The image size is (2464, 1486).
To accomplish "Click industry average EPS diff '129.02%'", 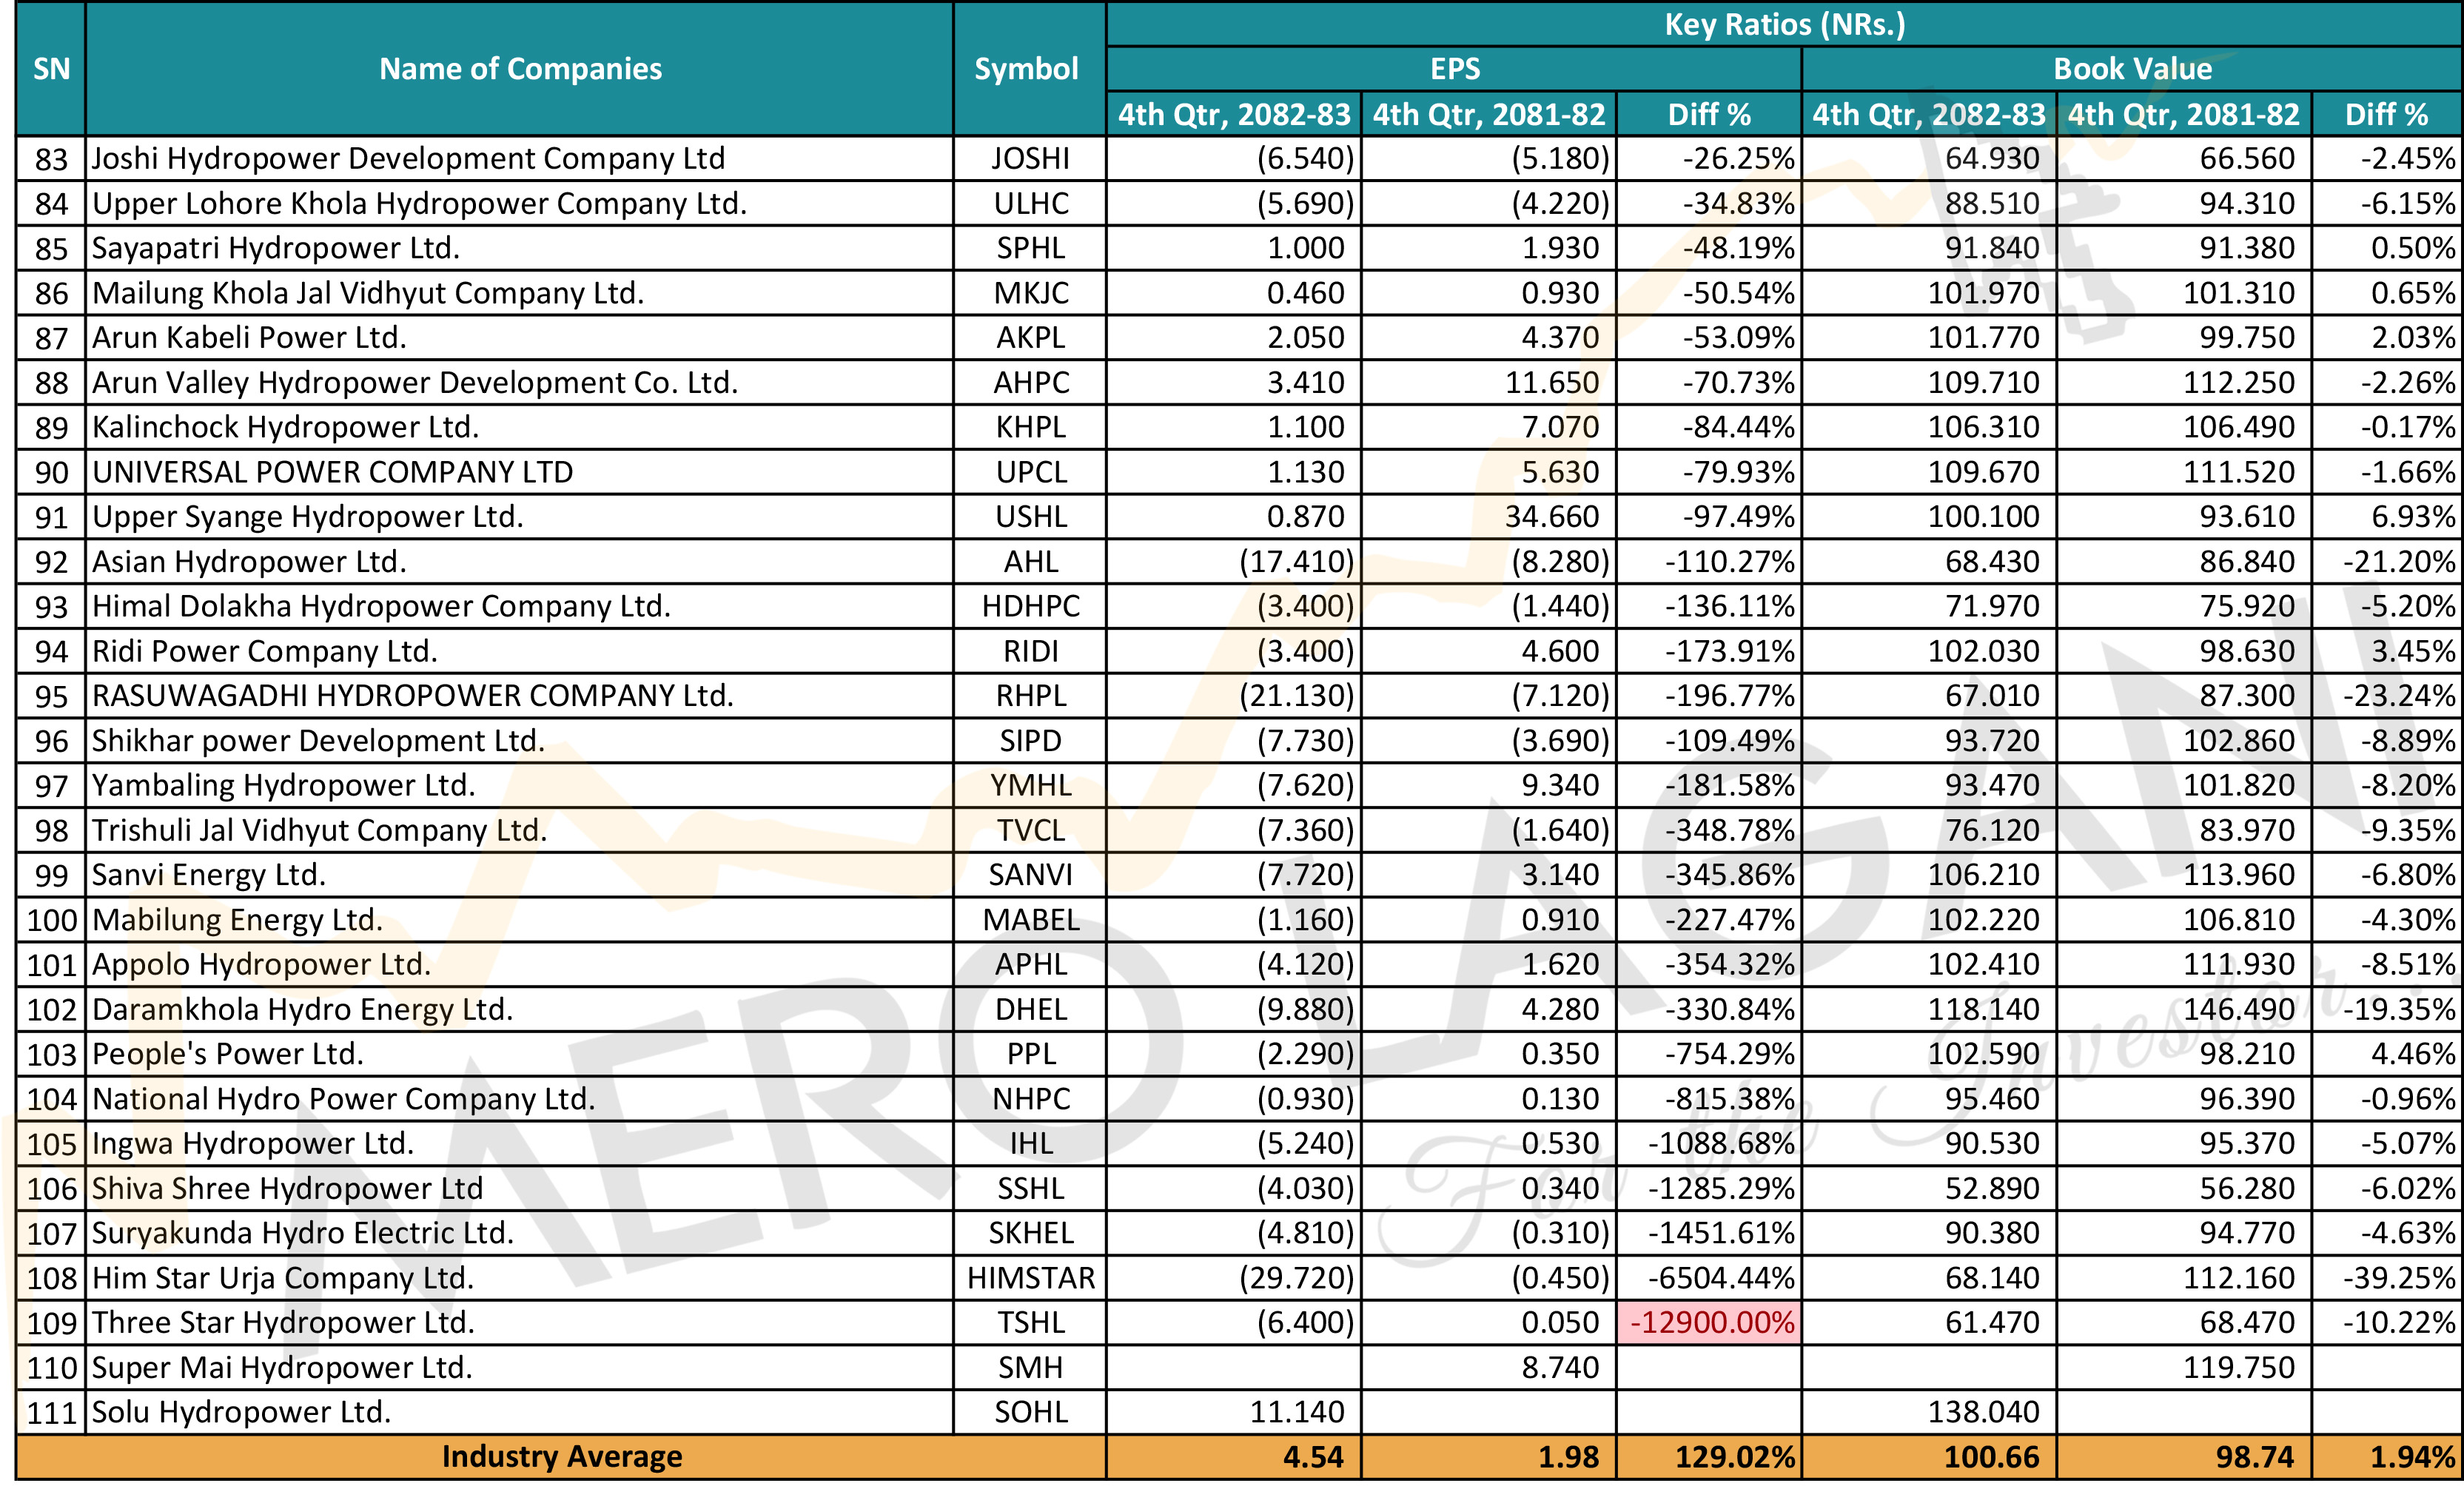I will 1735,1457.
